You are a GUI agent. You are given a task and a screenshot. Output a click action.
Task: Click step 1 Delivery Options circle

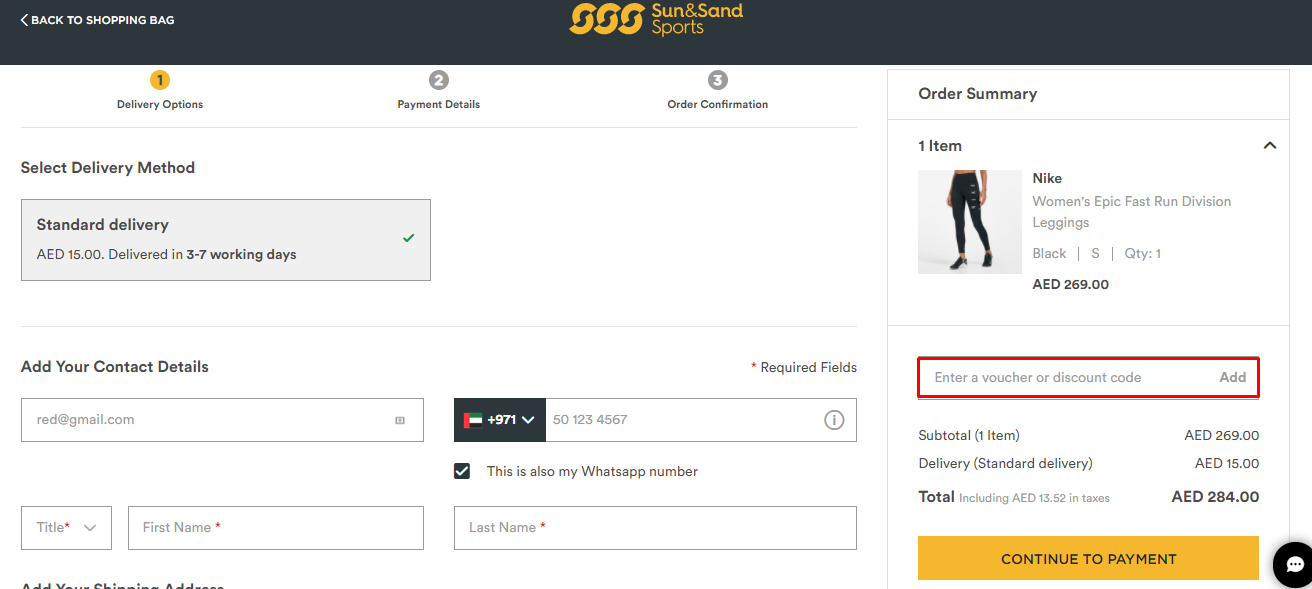[x=160, y=80]
